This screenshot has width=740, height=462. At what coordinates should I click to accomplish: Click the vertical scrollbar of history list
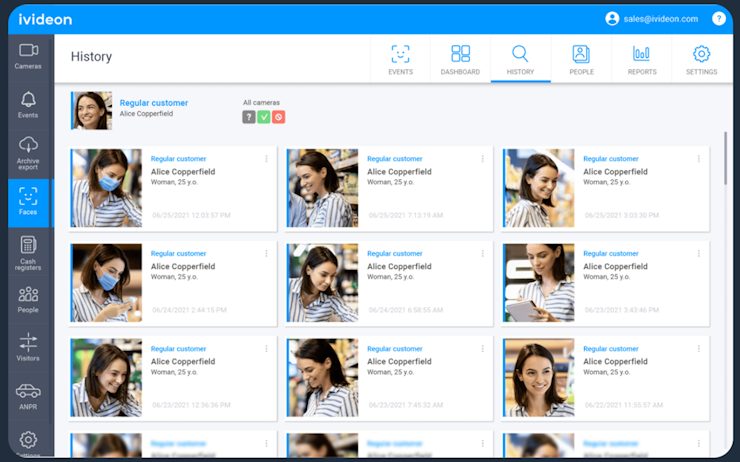(x=725, y=159)
